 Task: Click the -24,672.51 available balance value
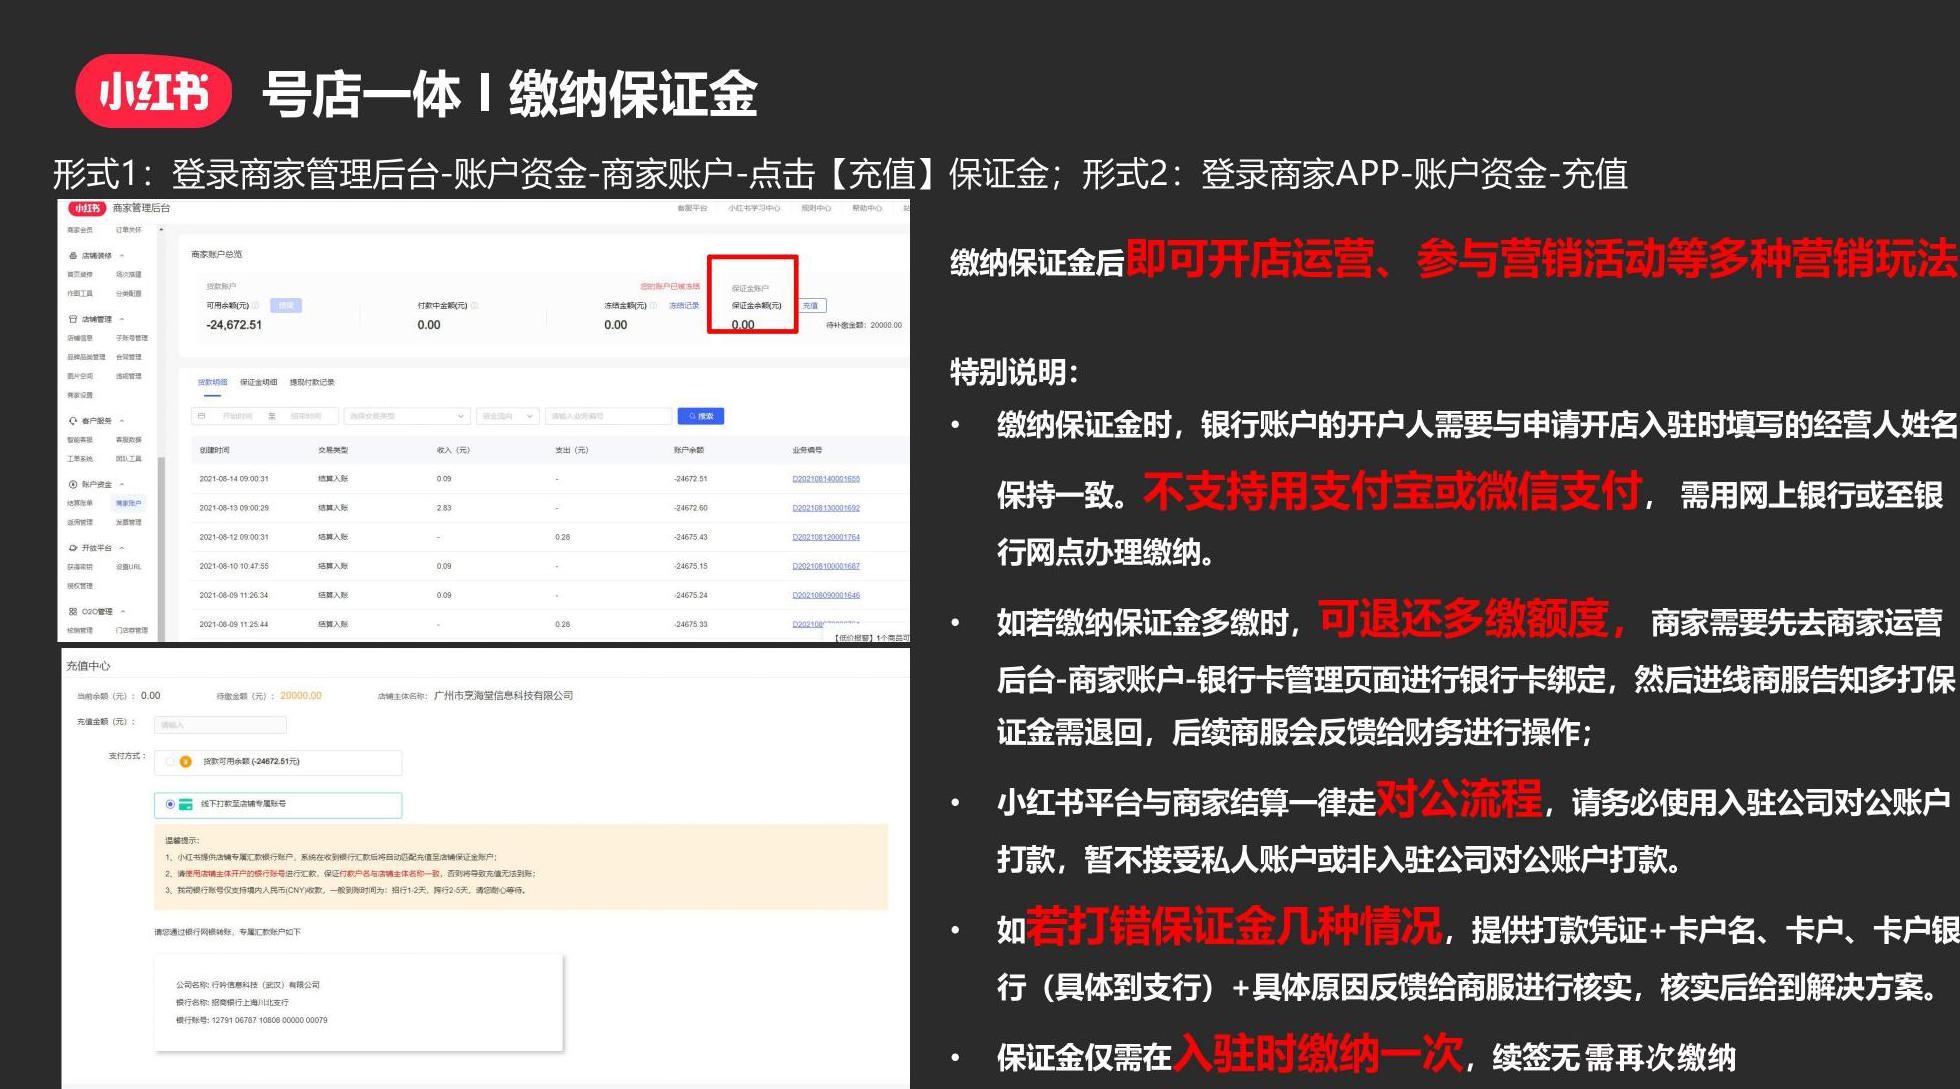tap(234, 325)
